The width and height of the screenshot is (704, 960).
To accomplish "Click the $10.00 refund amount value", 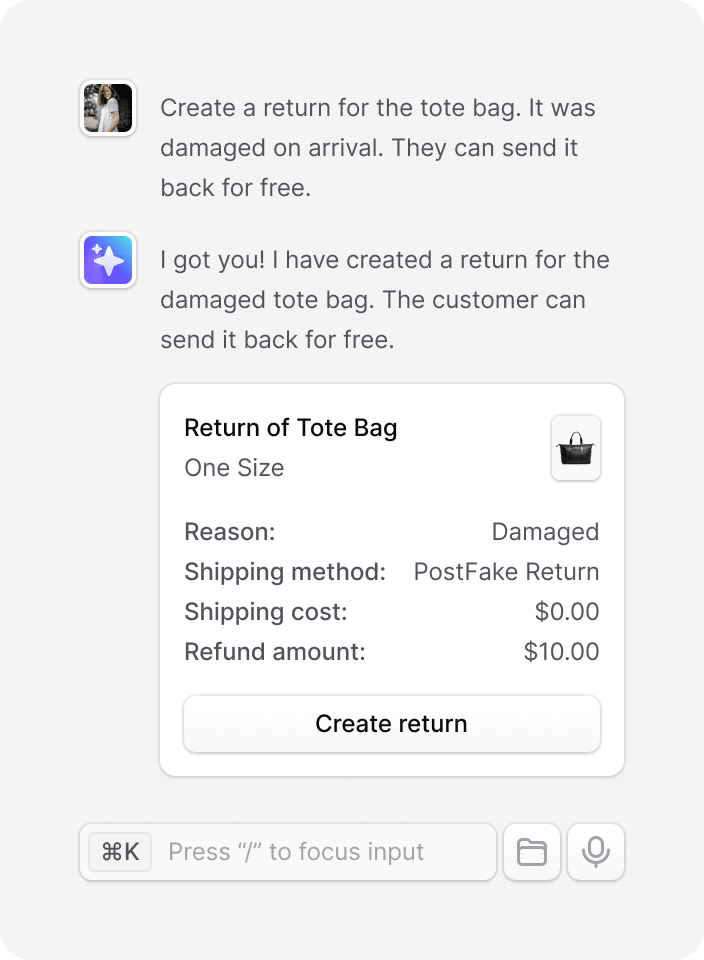I will (x=561, y=652).
